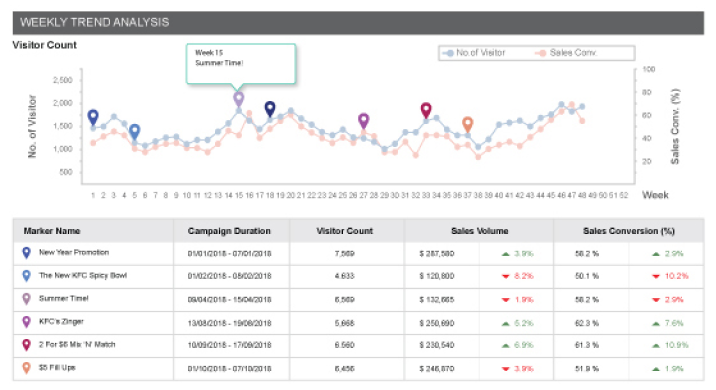
Task: Click KFC's Zinger sales conversion up arrow
Action: pos(656,323)
